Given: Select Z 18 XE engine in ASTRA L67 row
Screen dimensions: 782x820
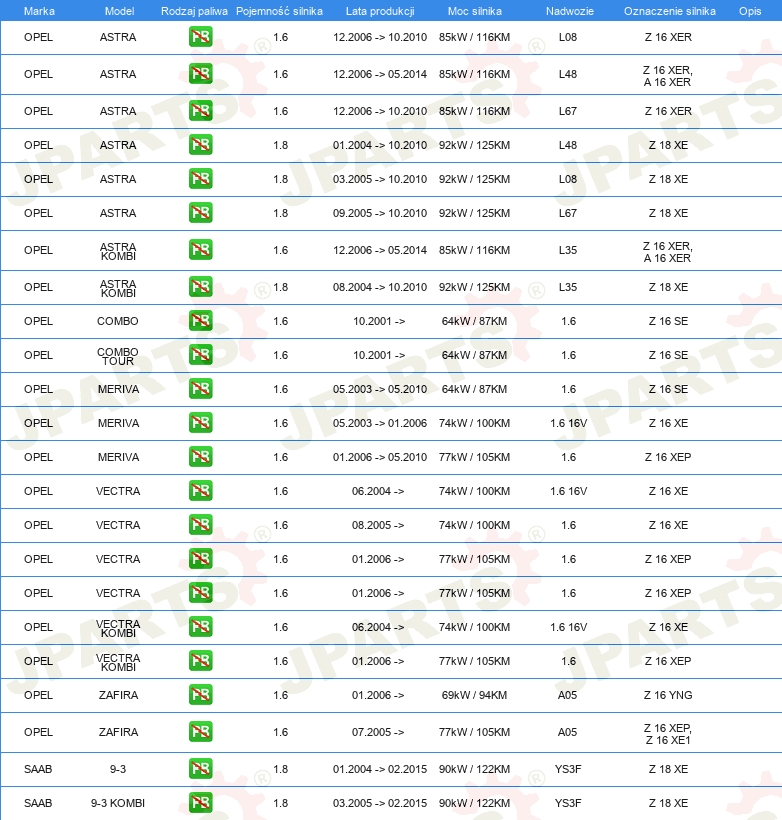Looking at the screenshot, I should (668, 213).
